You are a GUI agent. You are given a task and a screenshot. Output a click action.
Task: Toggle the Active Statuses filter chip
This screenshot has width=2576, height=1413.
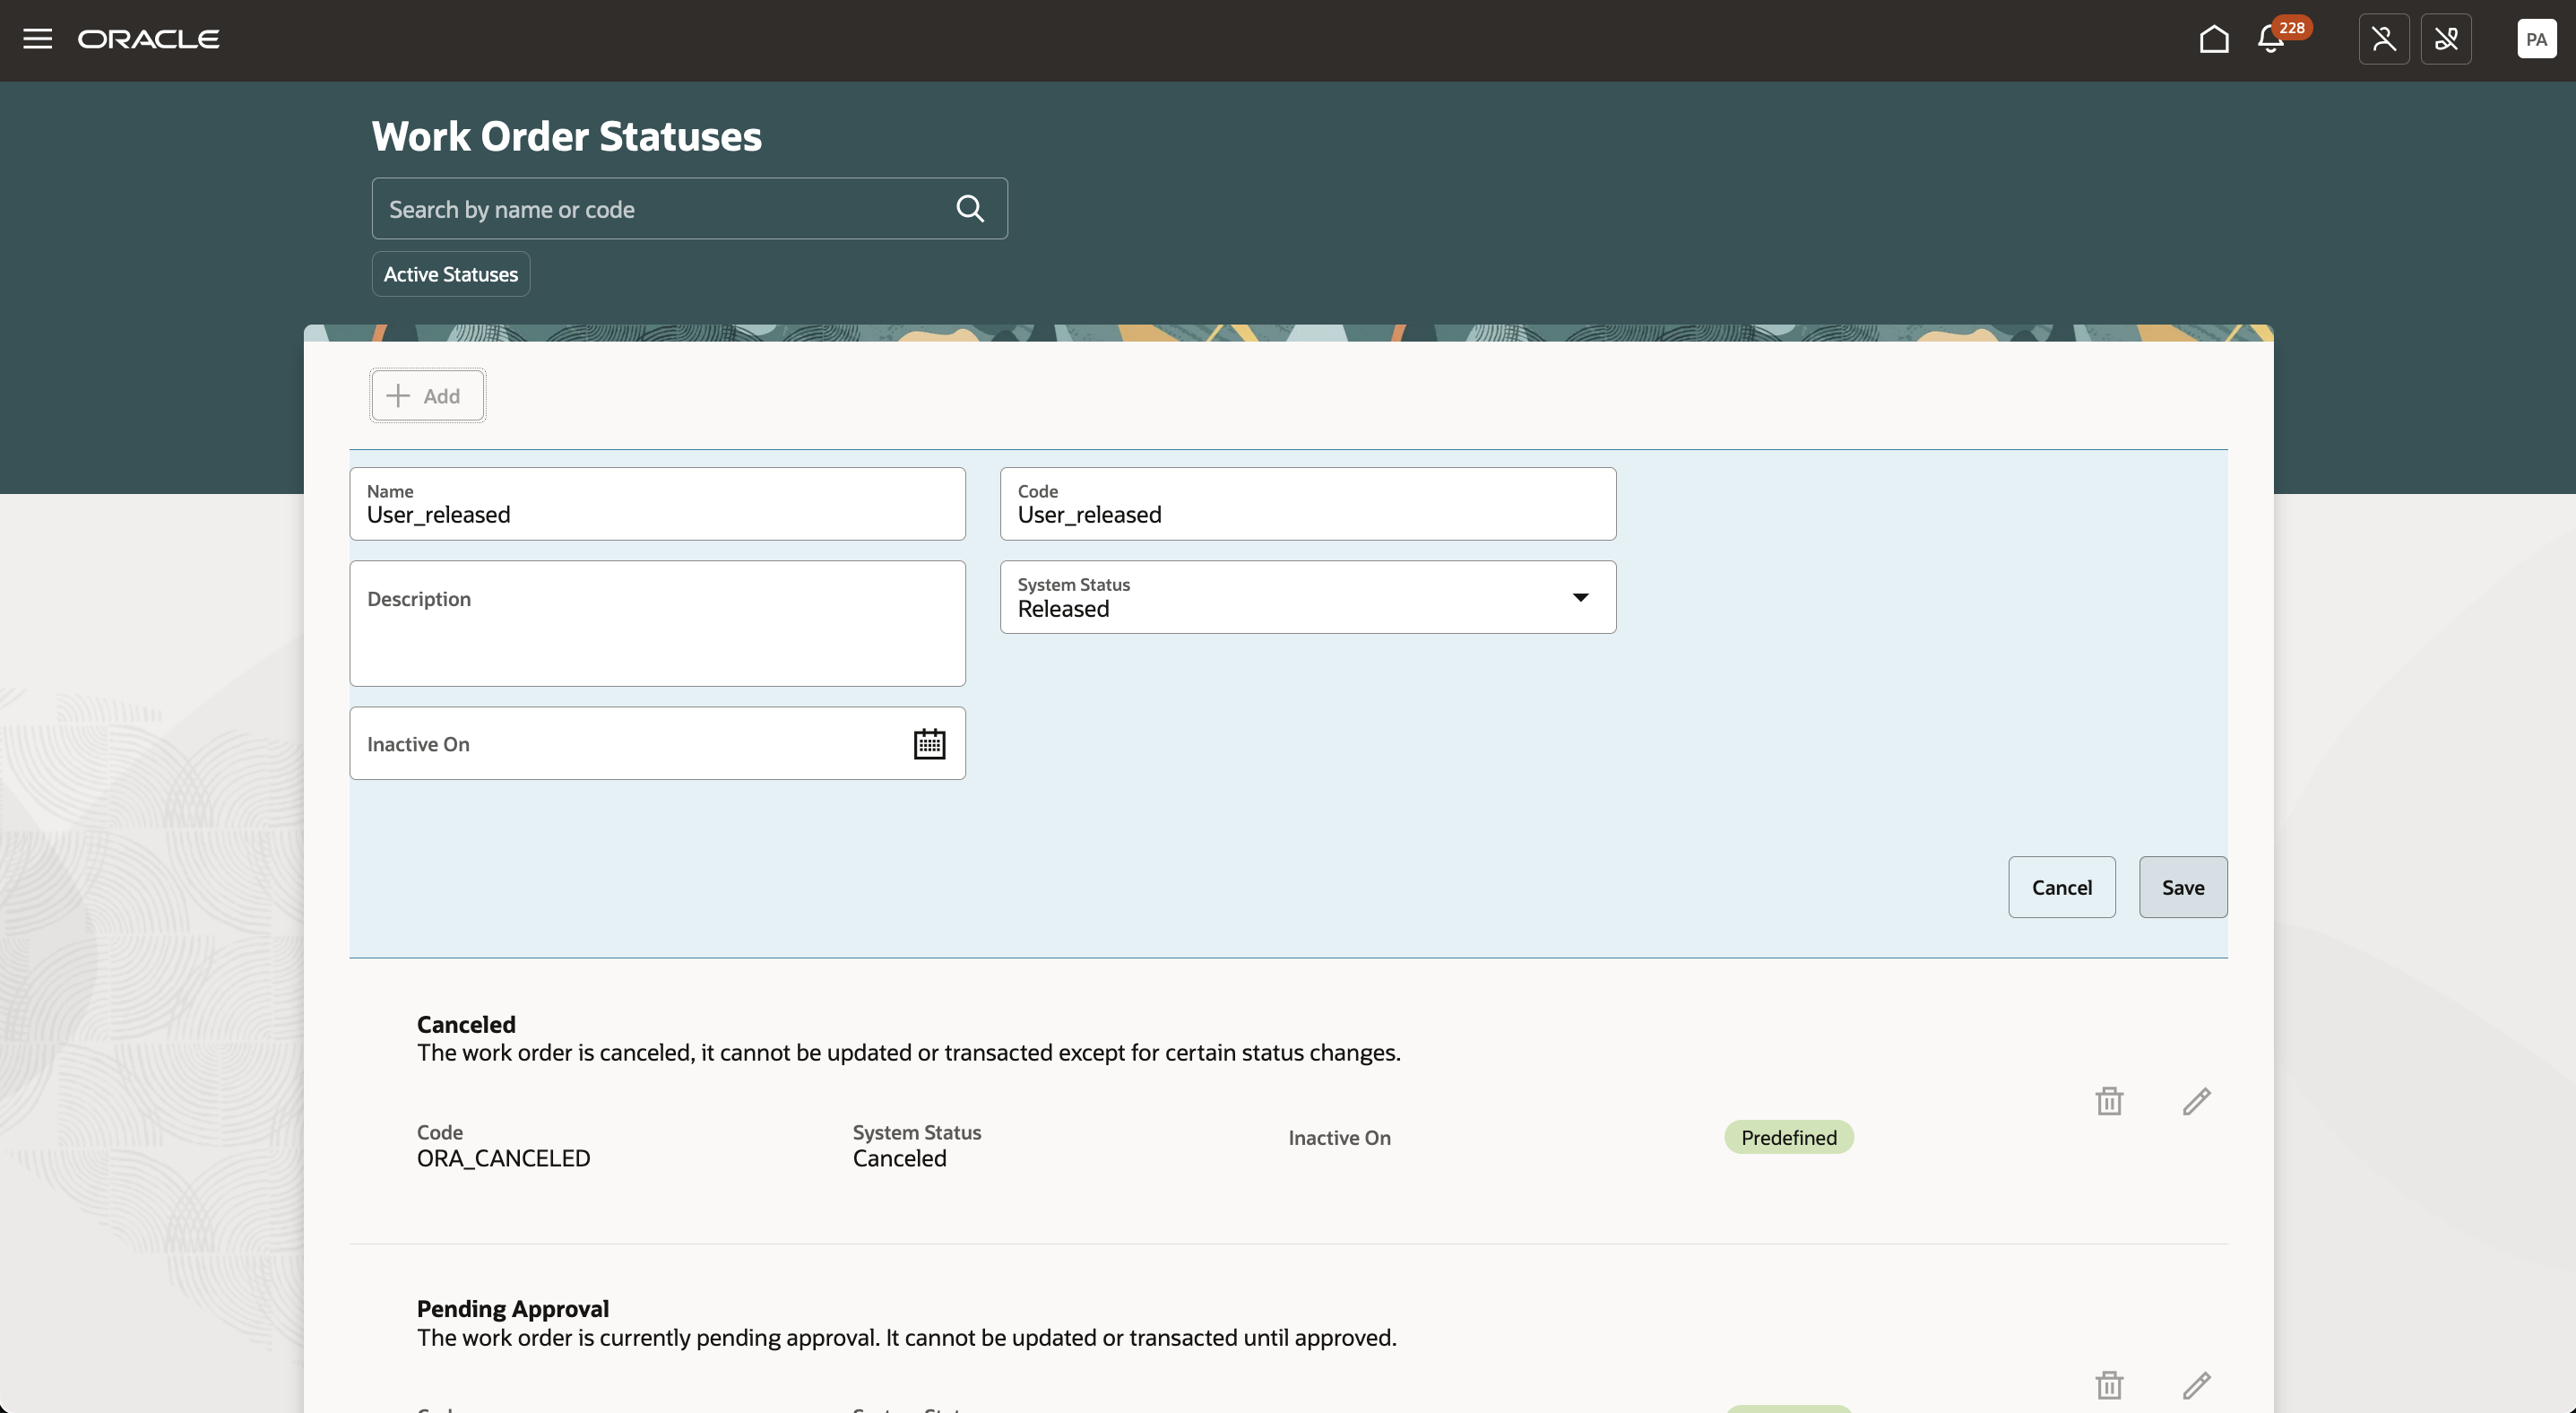[x=451, y=274]
